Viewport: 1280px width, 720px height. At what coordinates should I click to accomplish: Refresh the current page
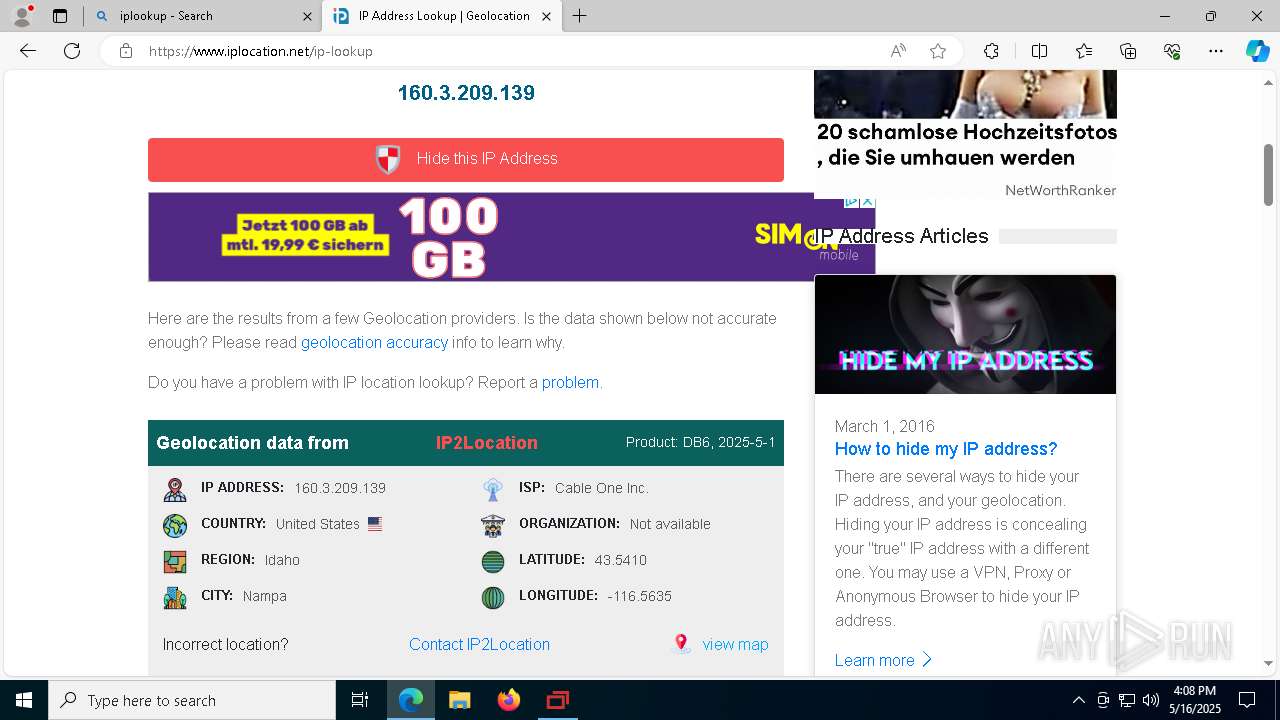[72, 51]
